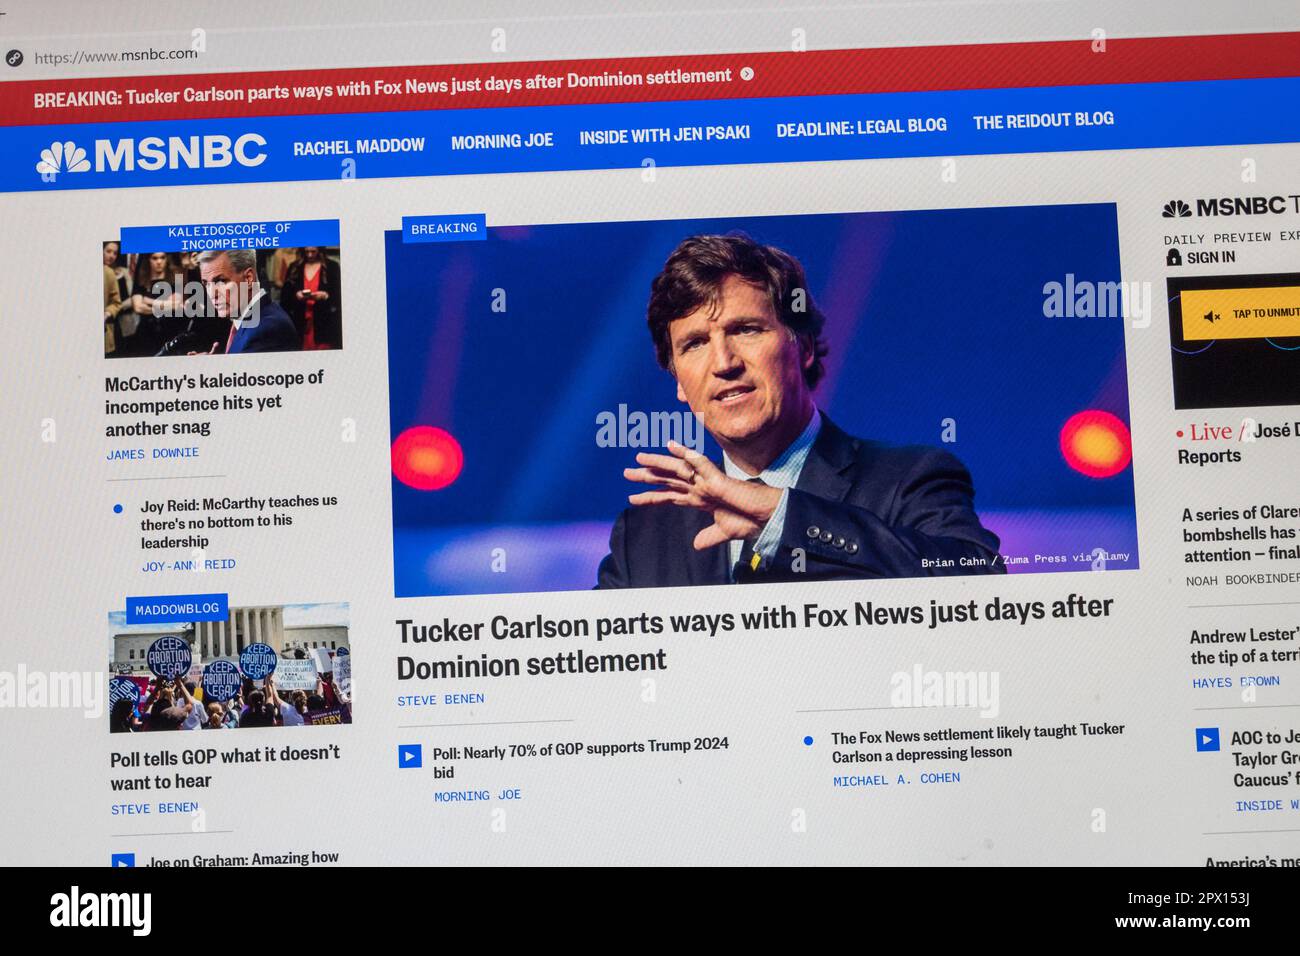The height and width of the screenshot is (956, 1300).
Task: Click the lock icon next to Sign In
Action: coord(1174,257)
